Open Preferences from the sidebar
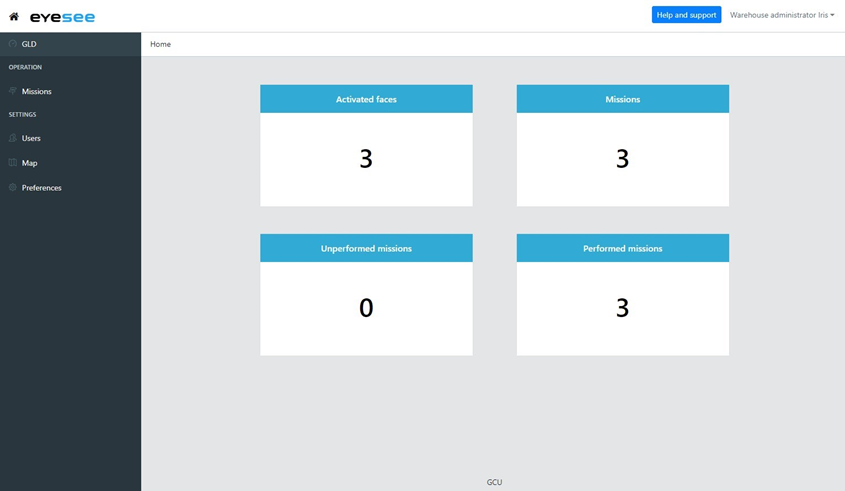845x491 pixels. [x=42, y=188]
